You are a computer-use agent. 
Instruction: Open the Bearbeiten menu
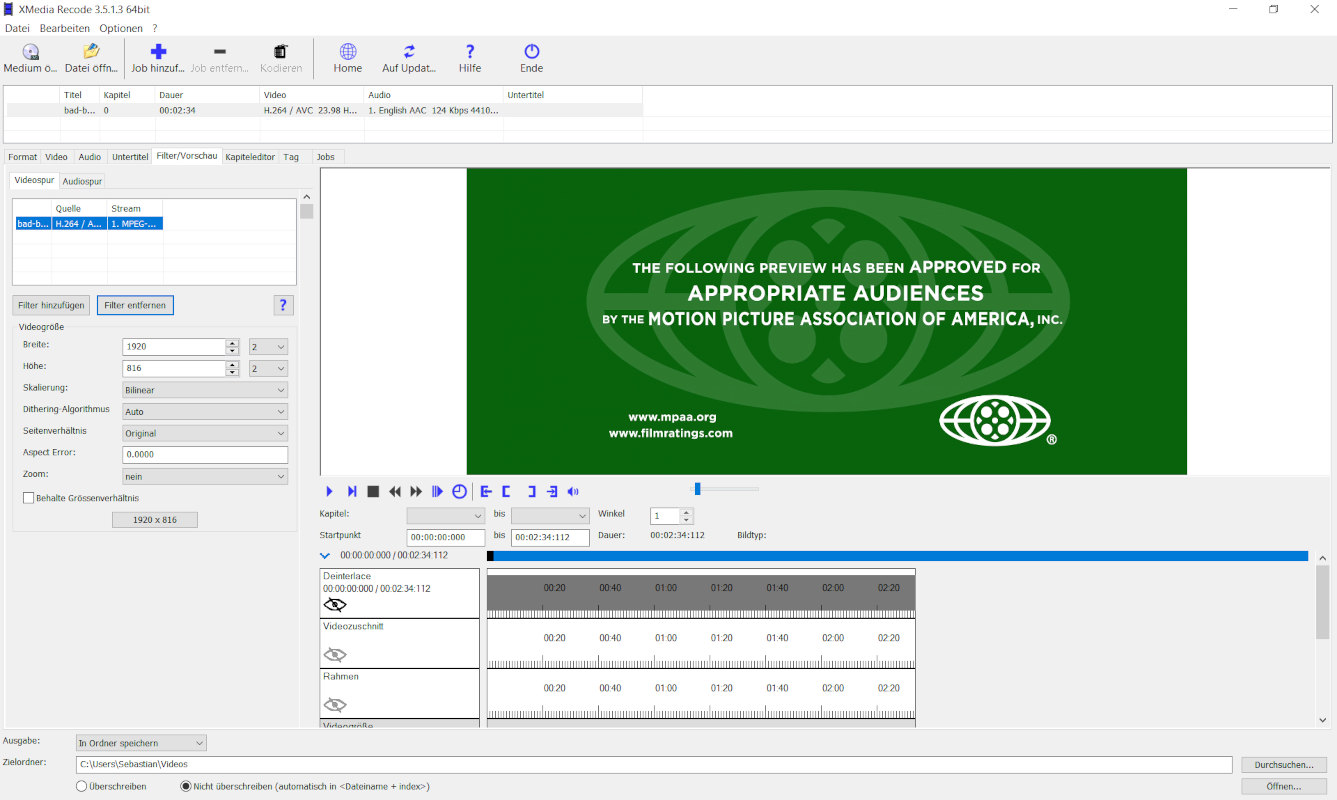pyautogui.click(x=65, y=28)
